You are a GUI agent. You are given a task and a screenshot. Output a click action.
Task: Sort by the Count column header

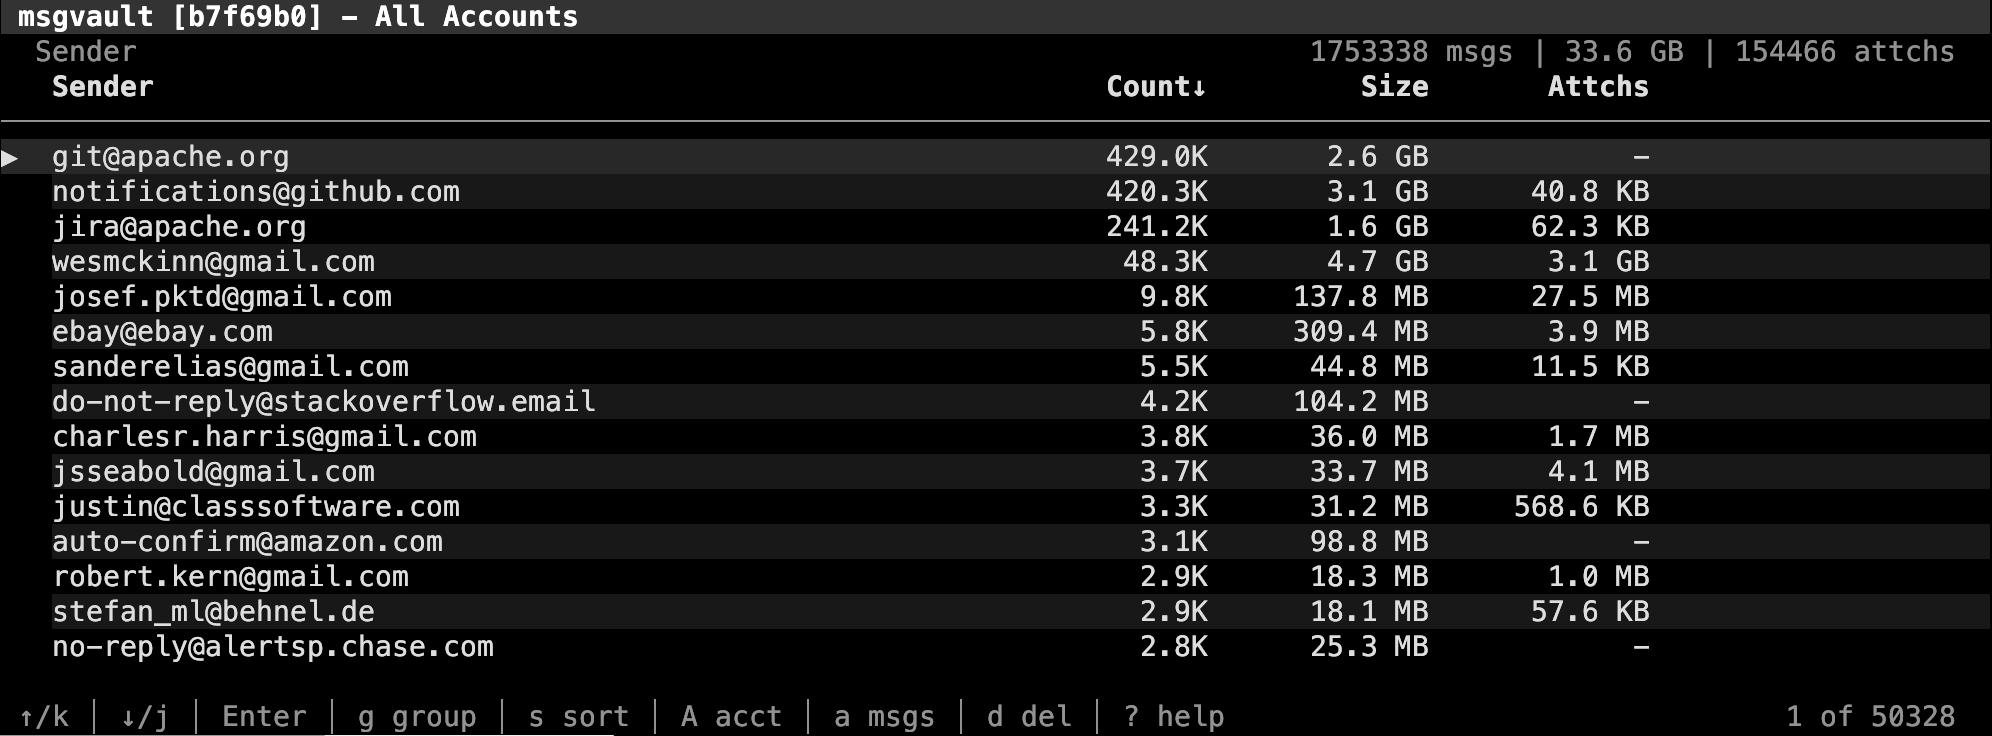(x=1155, y=87)
